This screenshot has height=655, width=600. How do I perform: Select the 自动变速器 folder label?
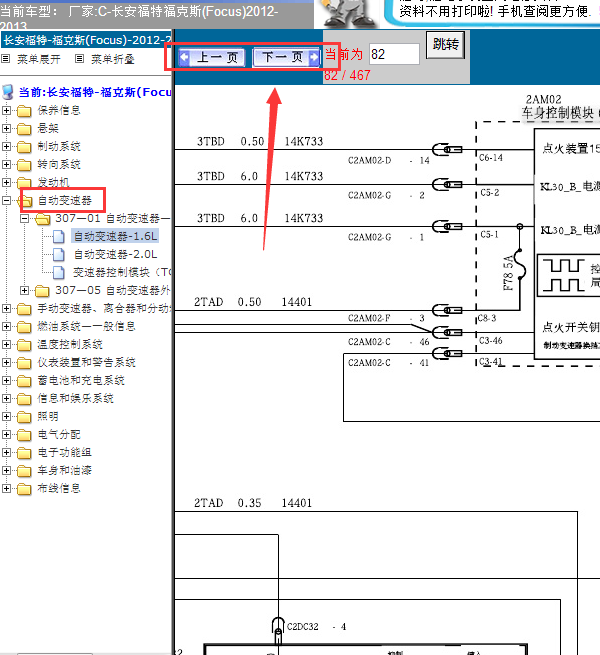pos(65,201)
